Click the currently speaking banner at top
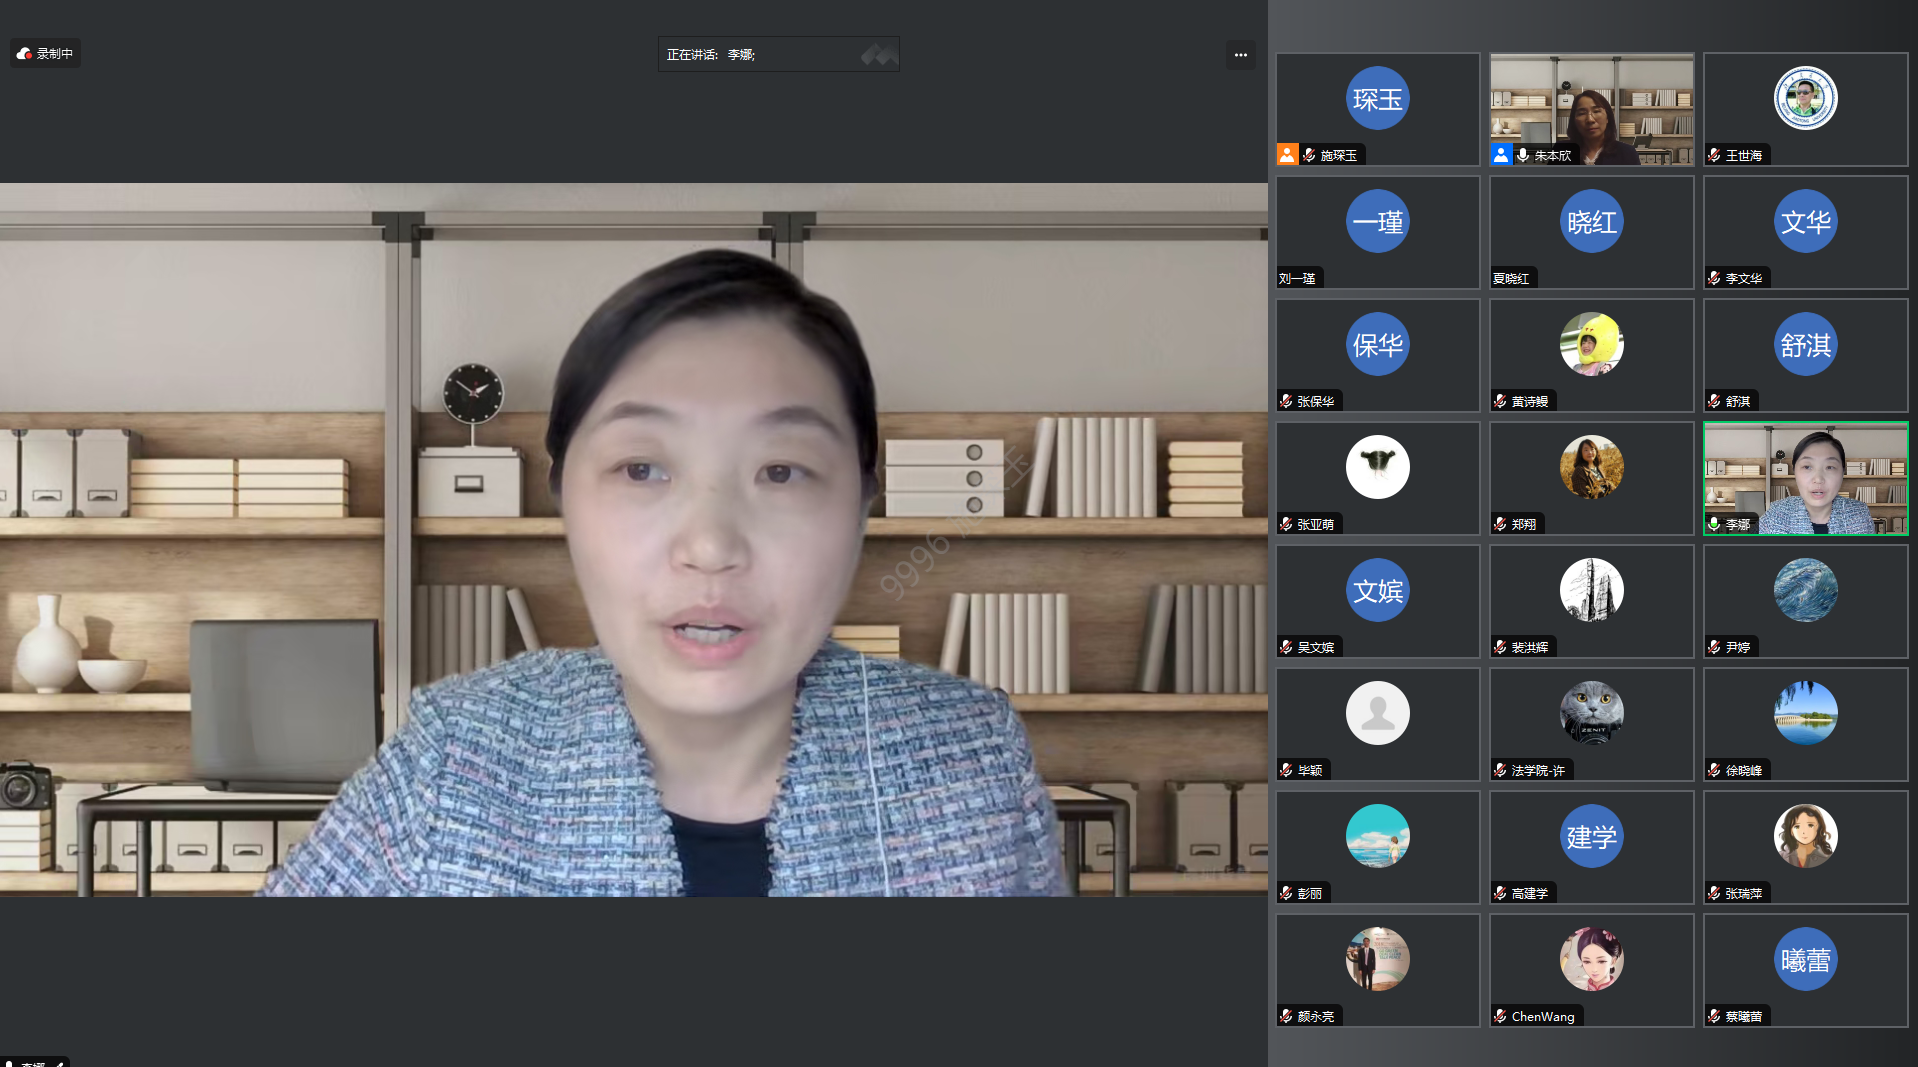This screenshot has height=1067, width=1918. pos(778,55)
